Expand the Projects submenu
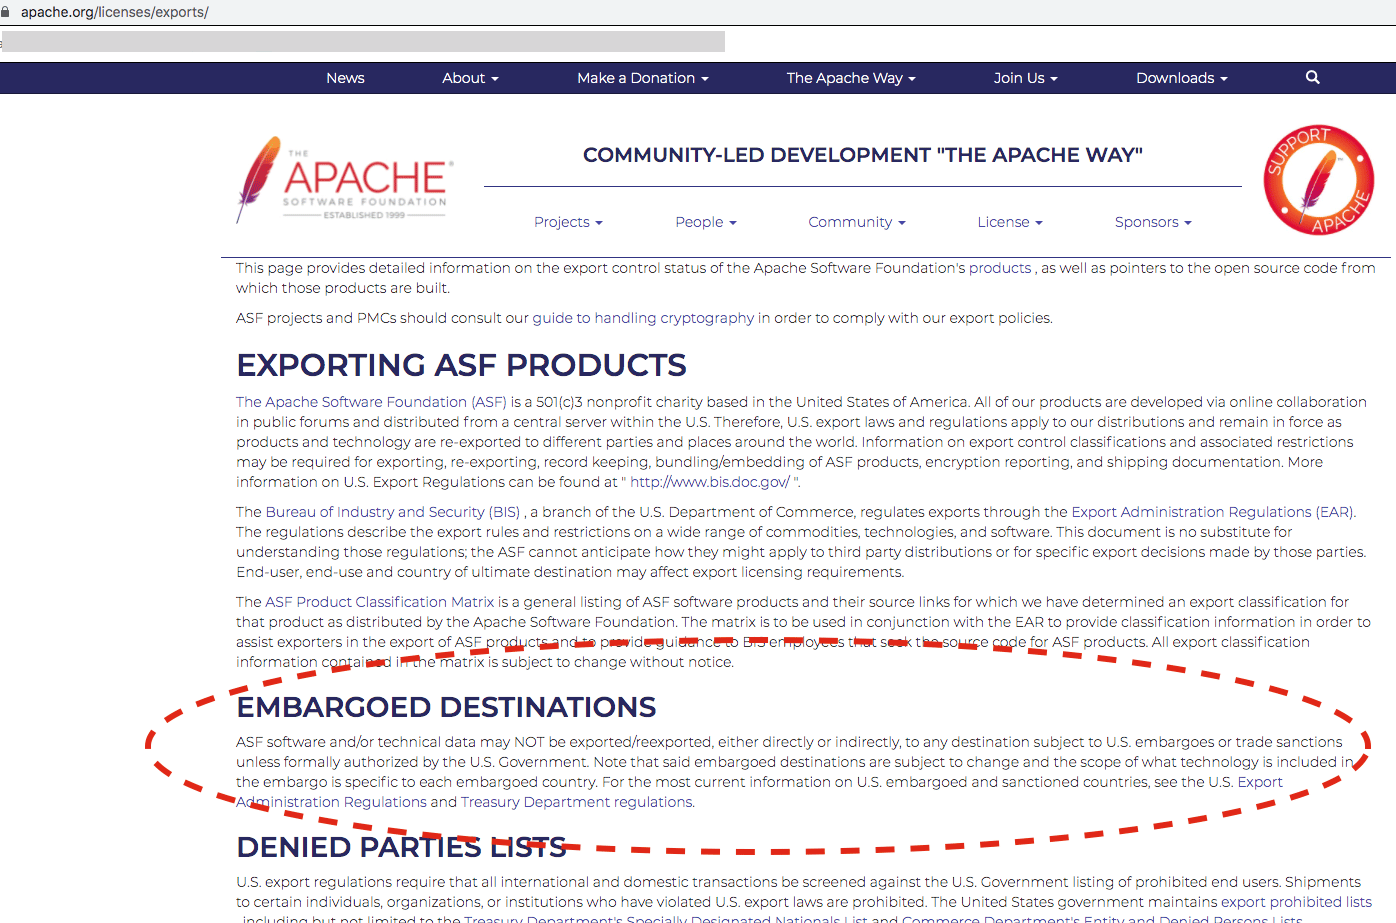 (x=568, y=222)
